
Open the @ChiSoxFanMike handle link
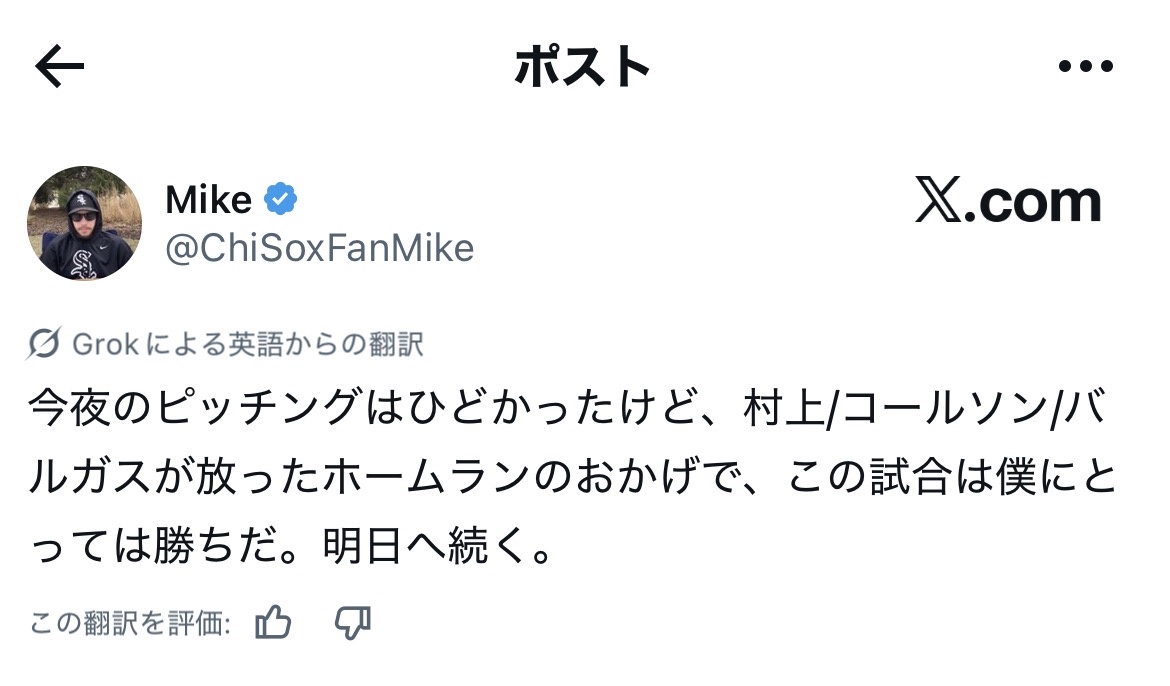319,248
